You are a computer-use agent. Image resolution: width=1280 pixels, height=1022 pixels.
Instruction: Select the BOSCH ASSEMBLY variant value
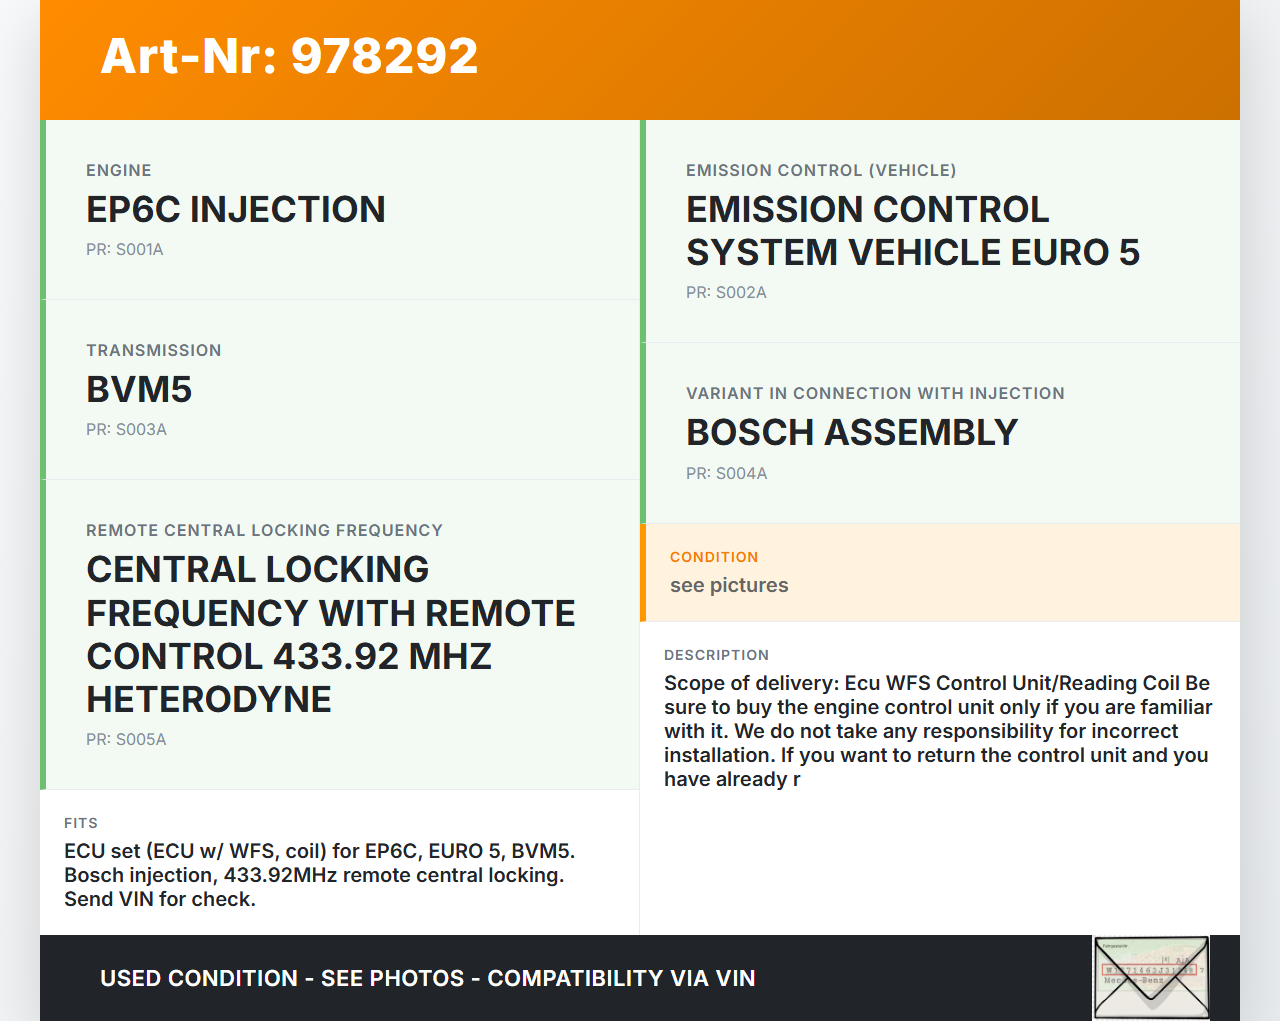pyautogui.click(x=851, y=433)
